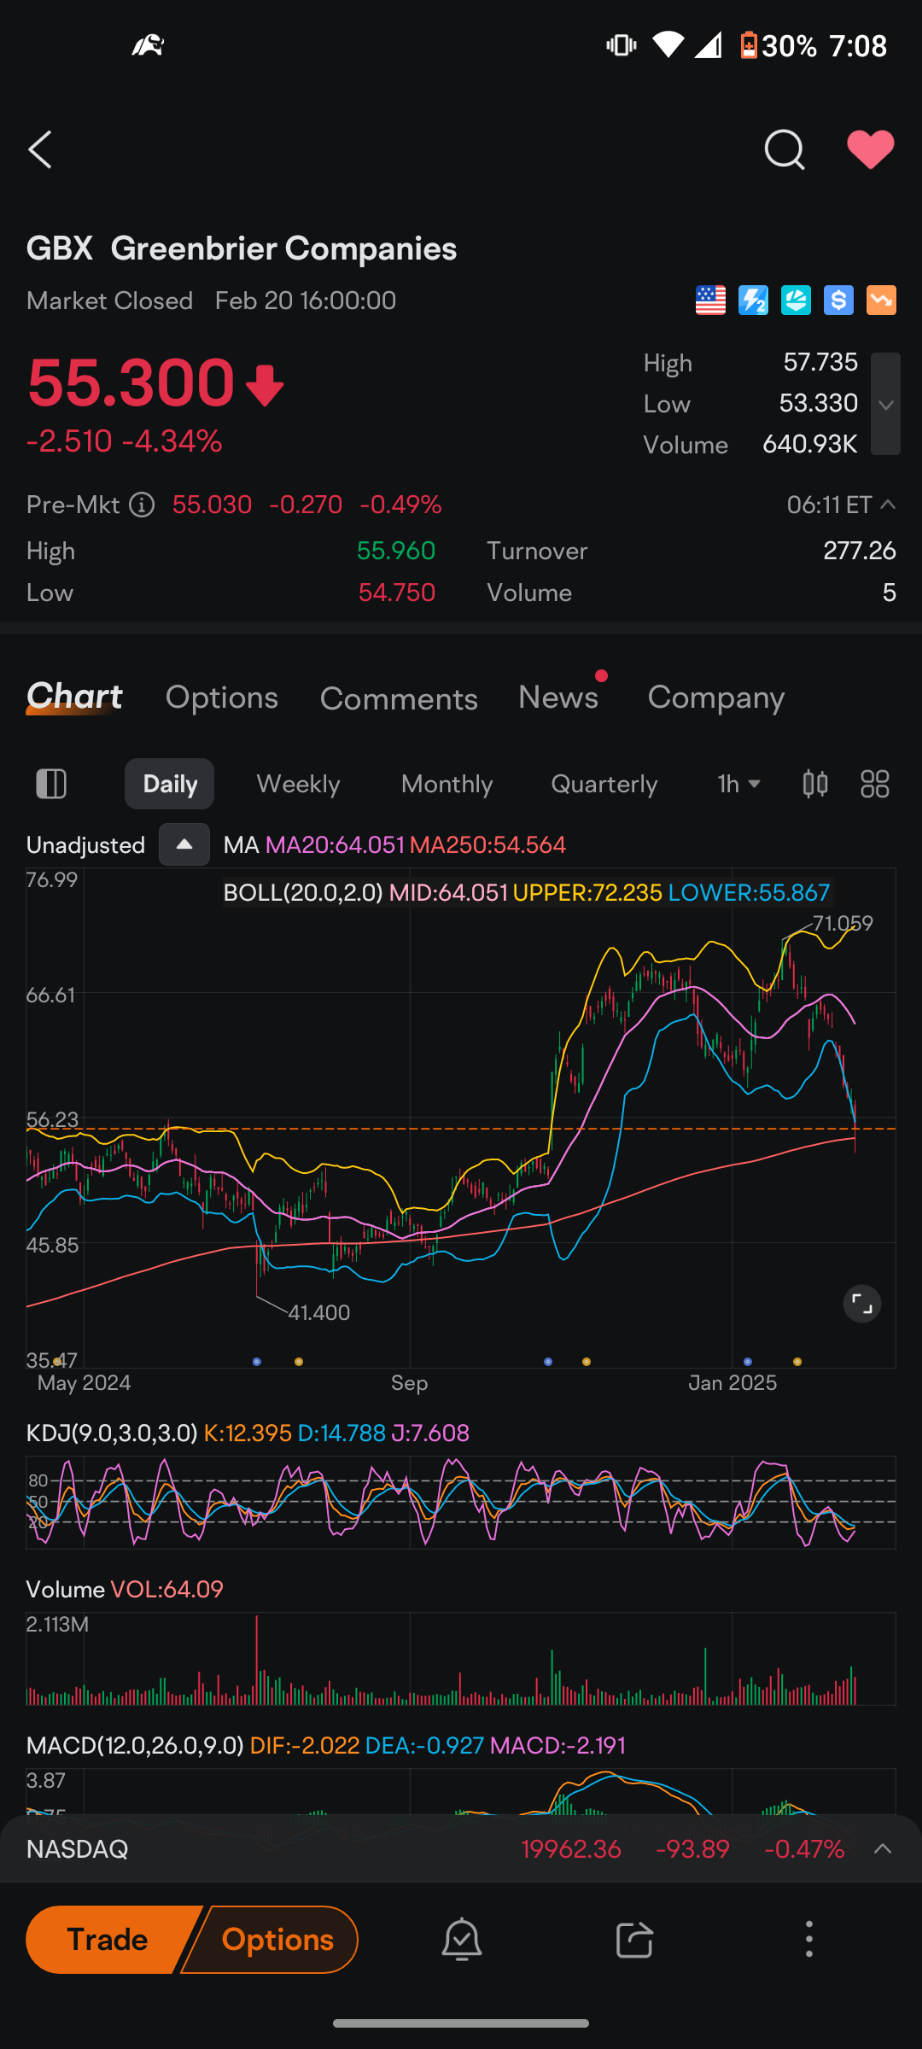
Task: Tap the Android gesture navigation handle
Action: click(461, 2023)
